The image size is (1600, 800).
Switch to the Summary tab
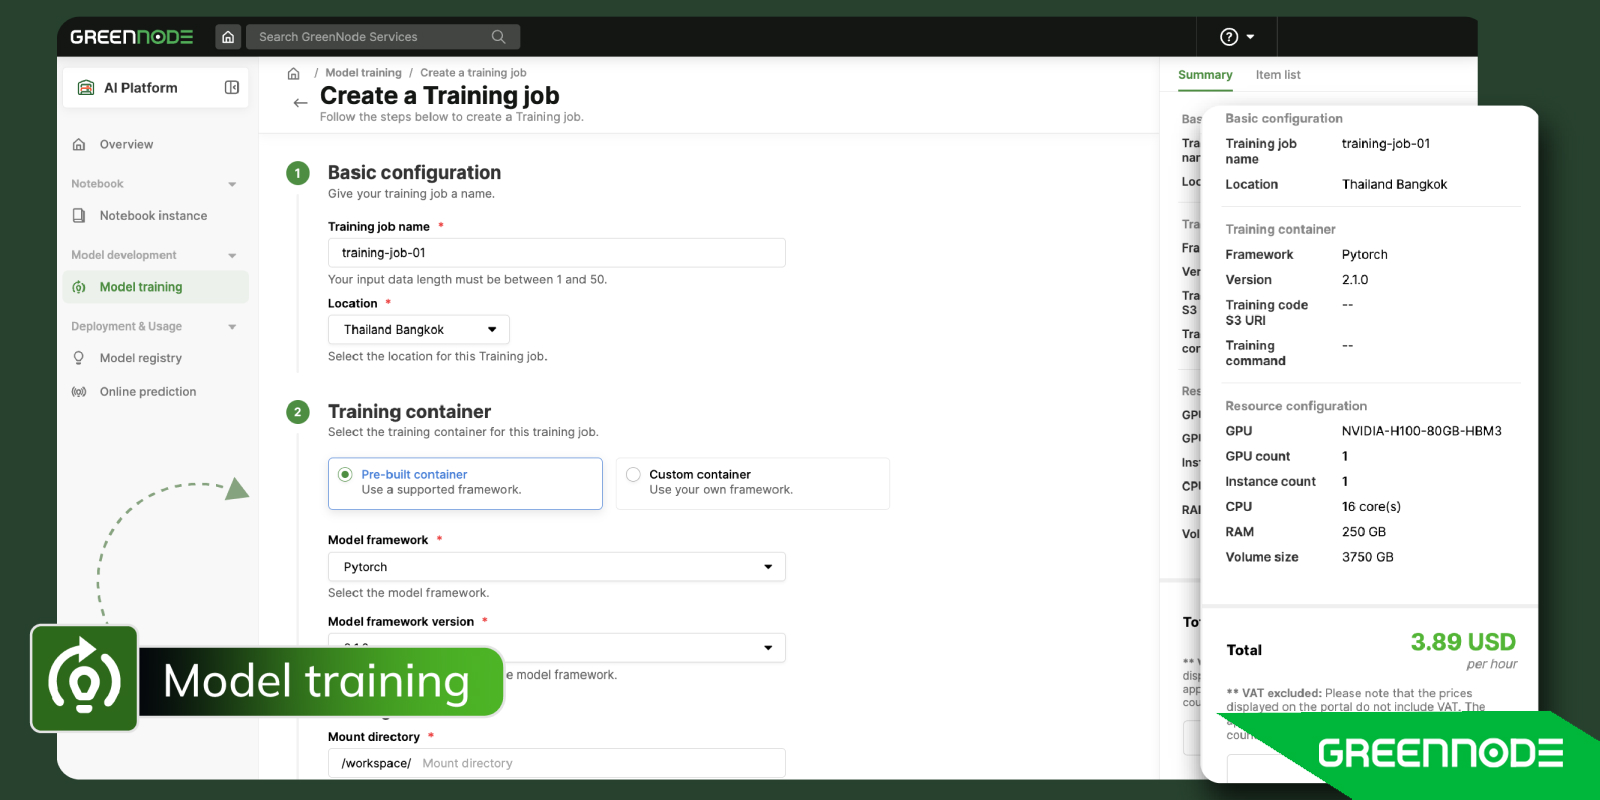point(1205,75)
